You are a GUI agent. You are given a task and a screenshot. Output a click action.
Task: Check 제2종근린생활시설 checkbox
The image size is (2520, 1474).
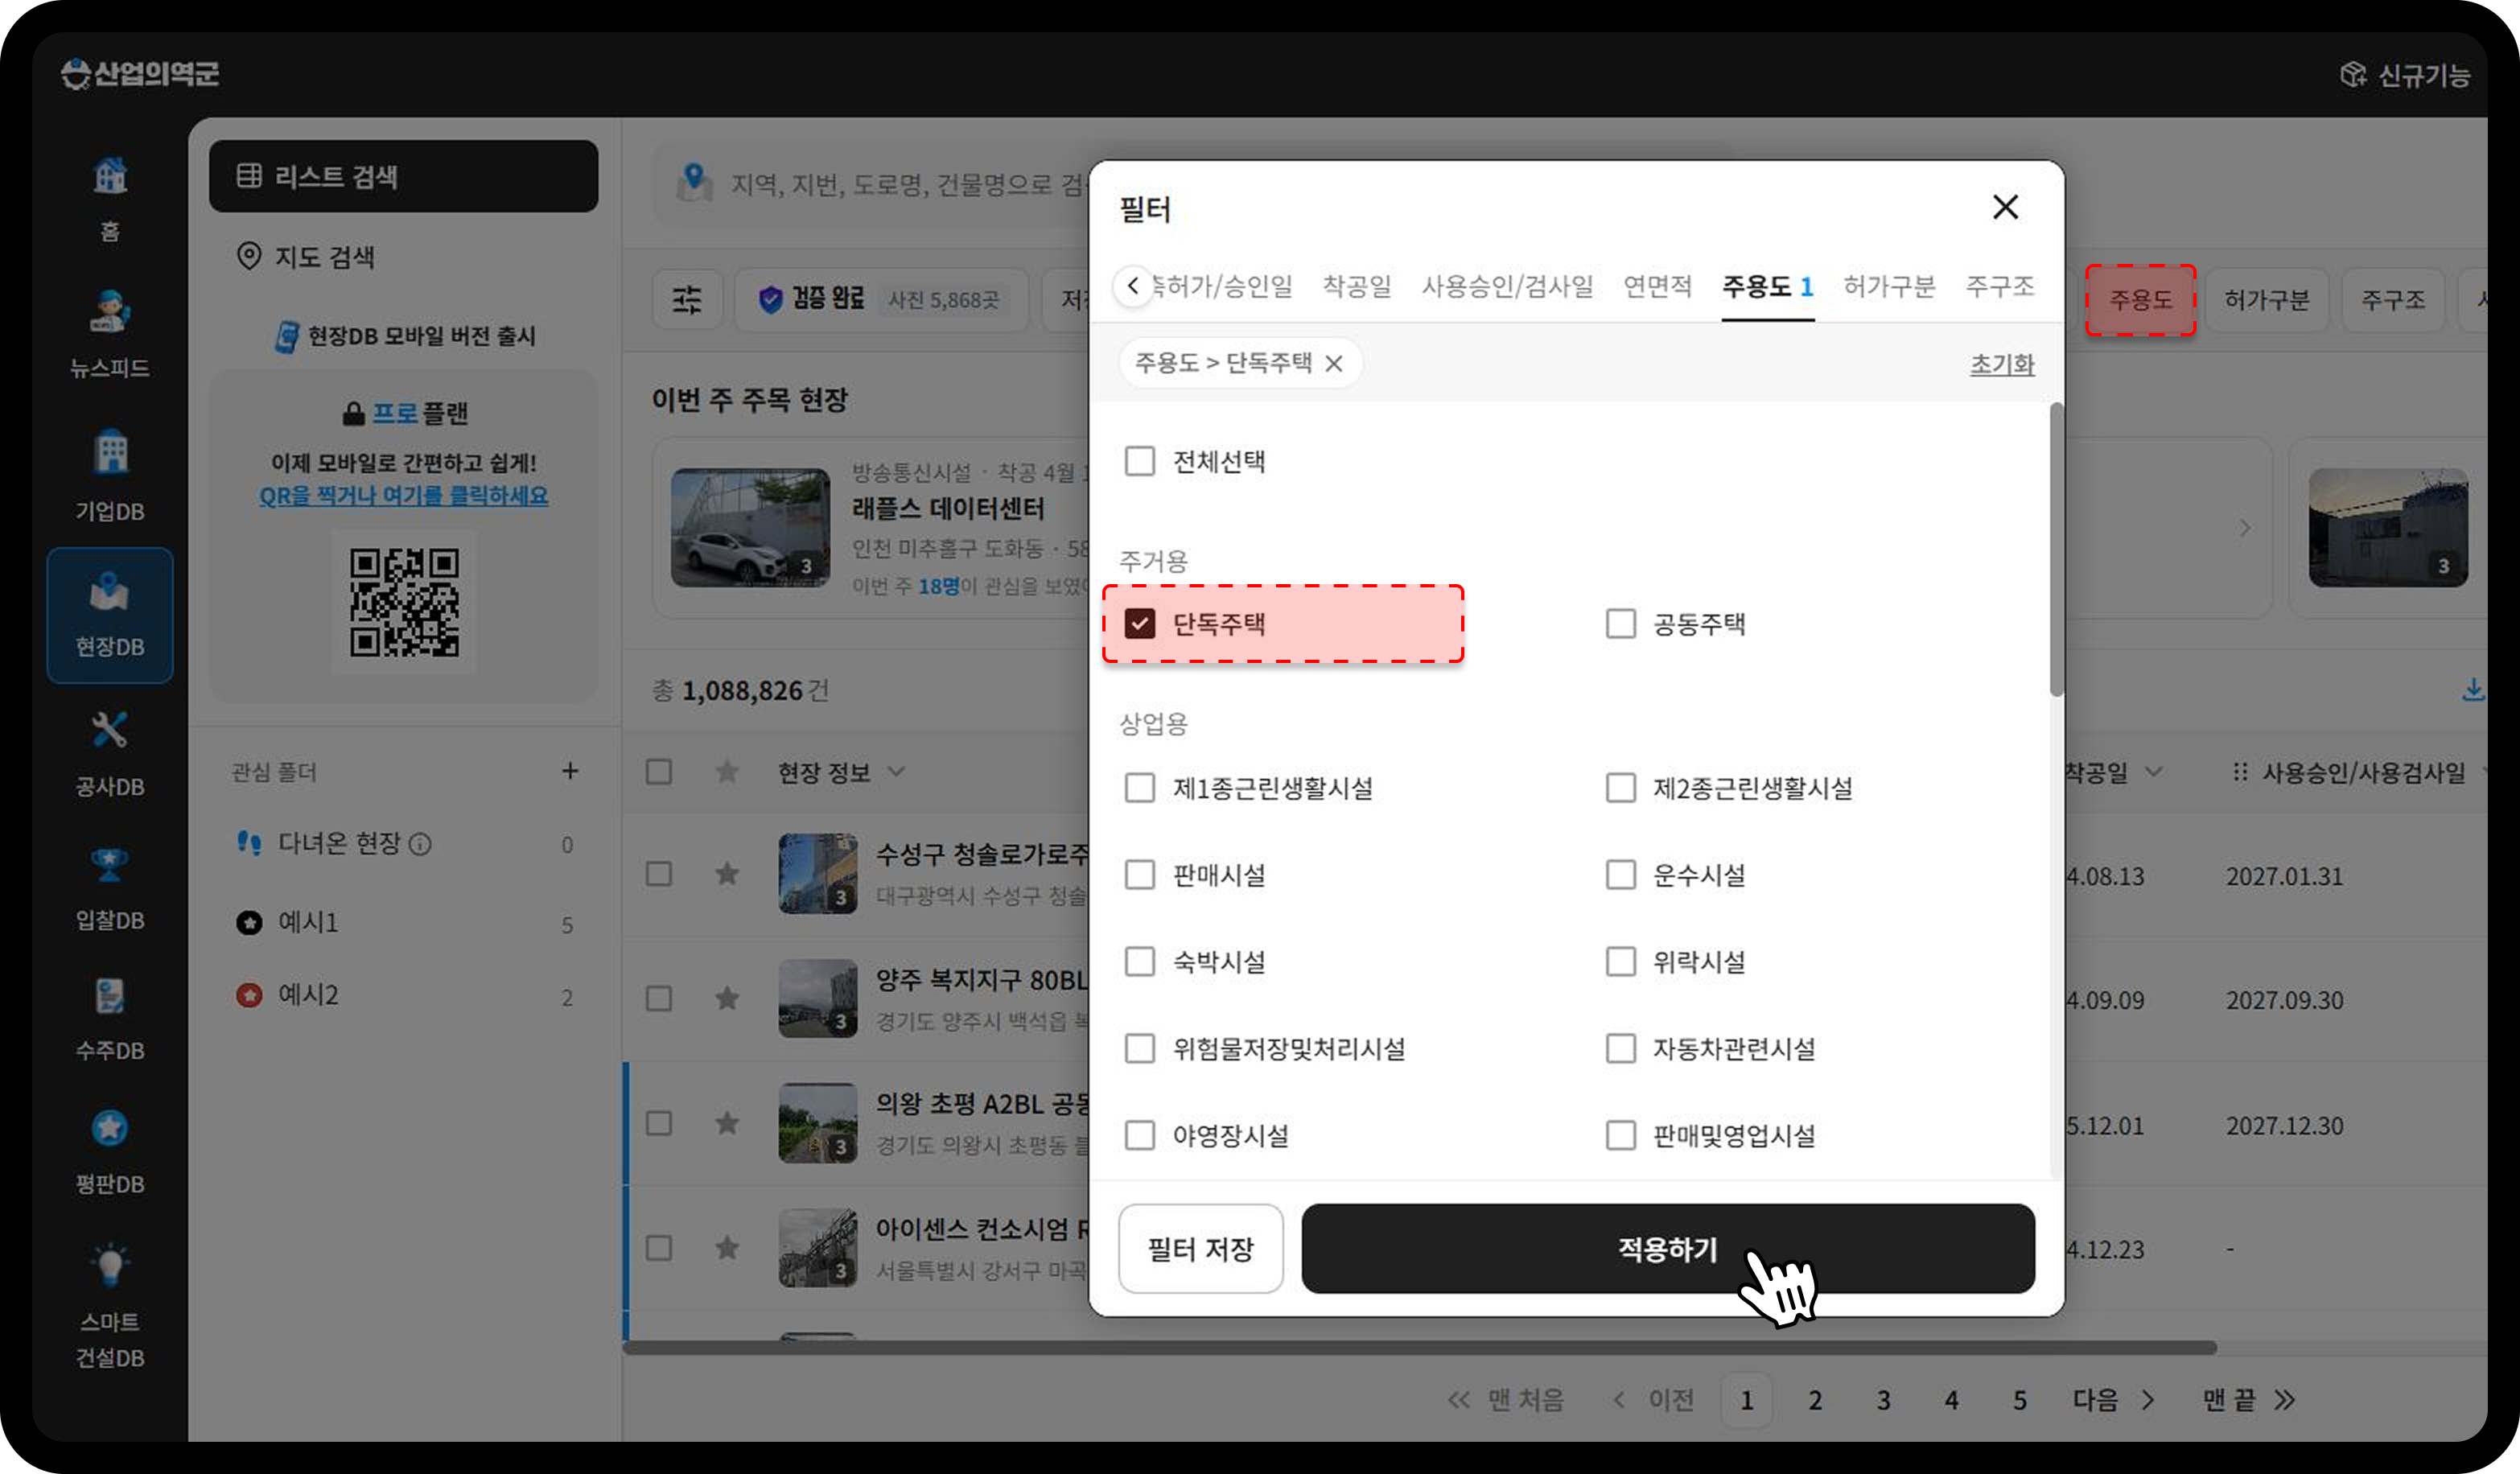coord(1620,788)
